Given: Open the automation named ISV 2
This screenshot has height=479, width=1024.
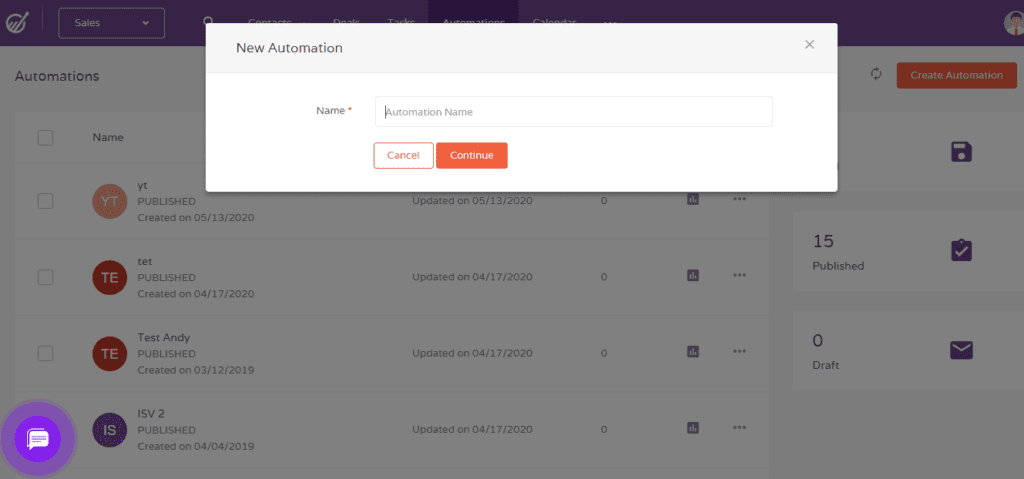Looking at the screenshot, I should tap(151, 414).
